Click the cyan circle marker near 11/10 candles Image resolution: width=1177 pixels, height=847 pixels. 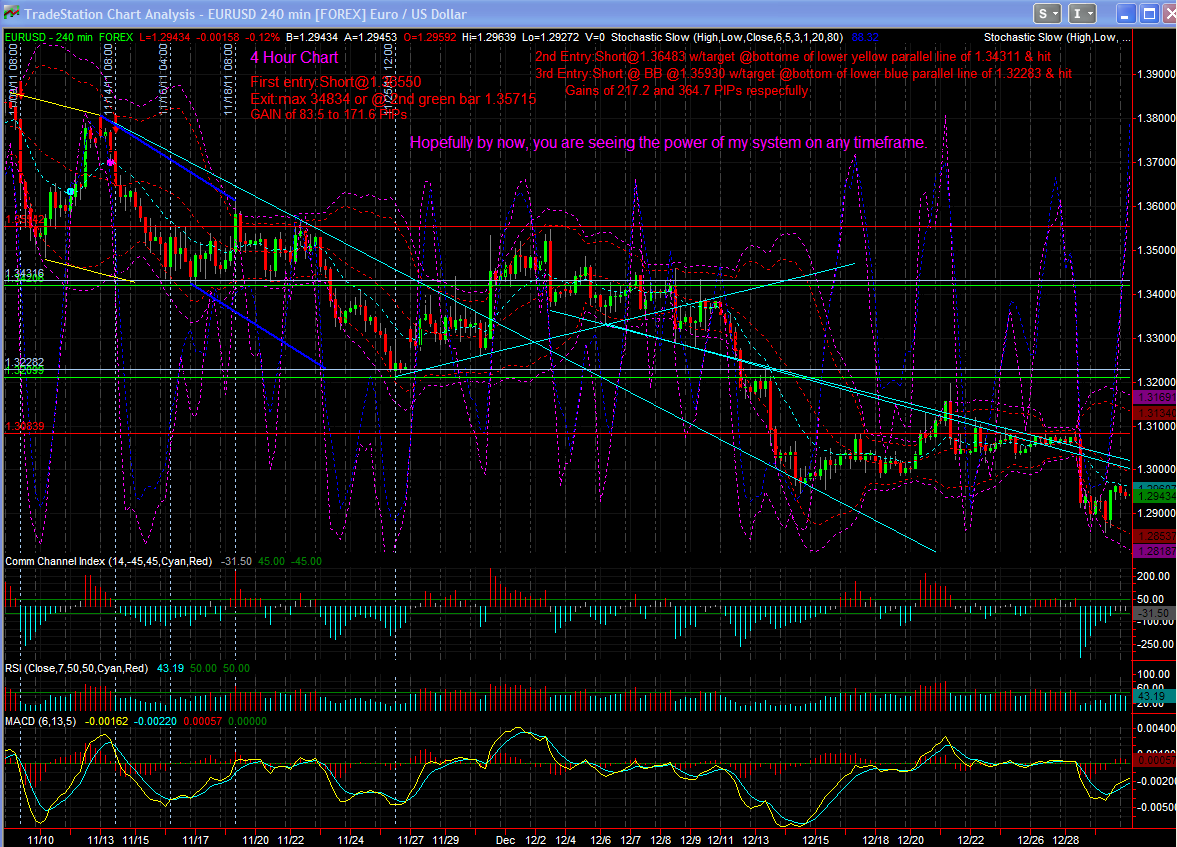coord(71,191)
